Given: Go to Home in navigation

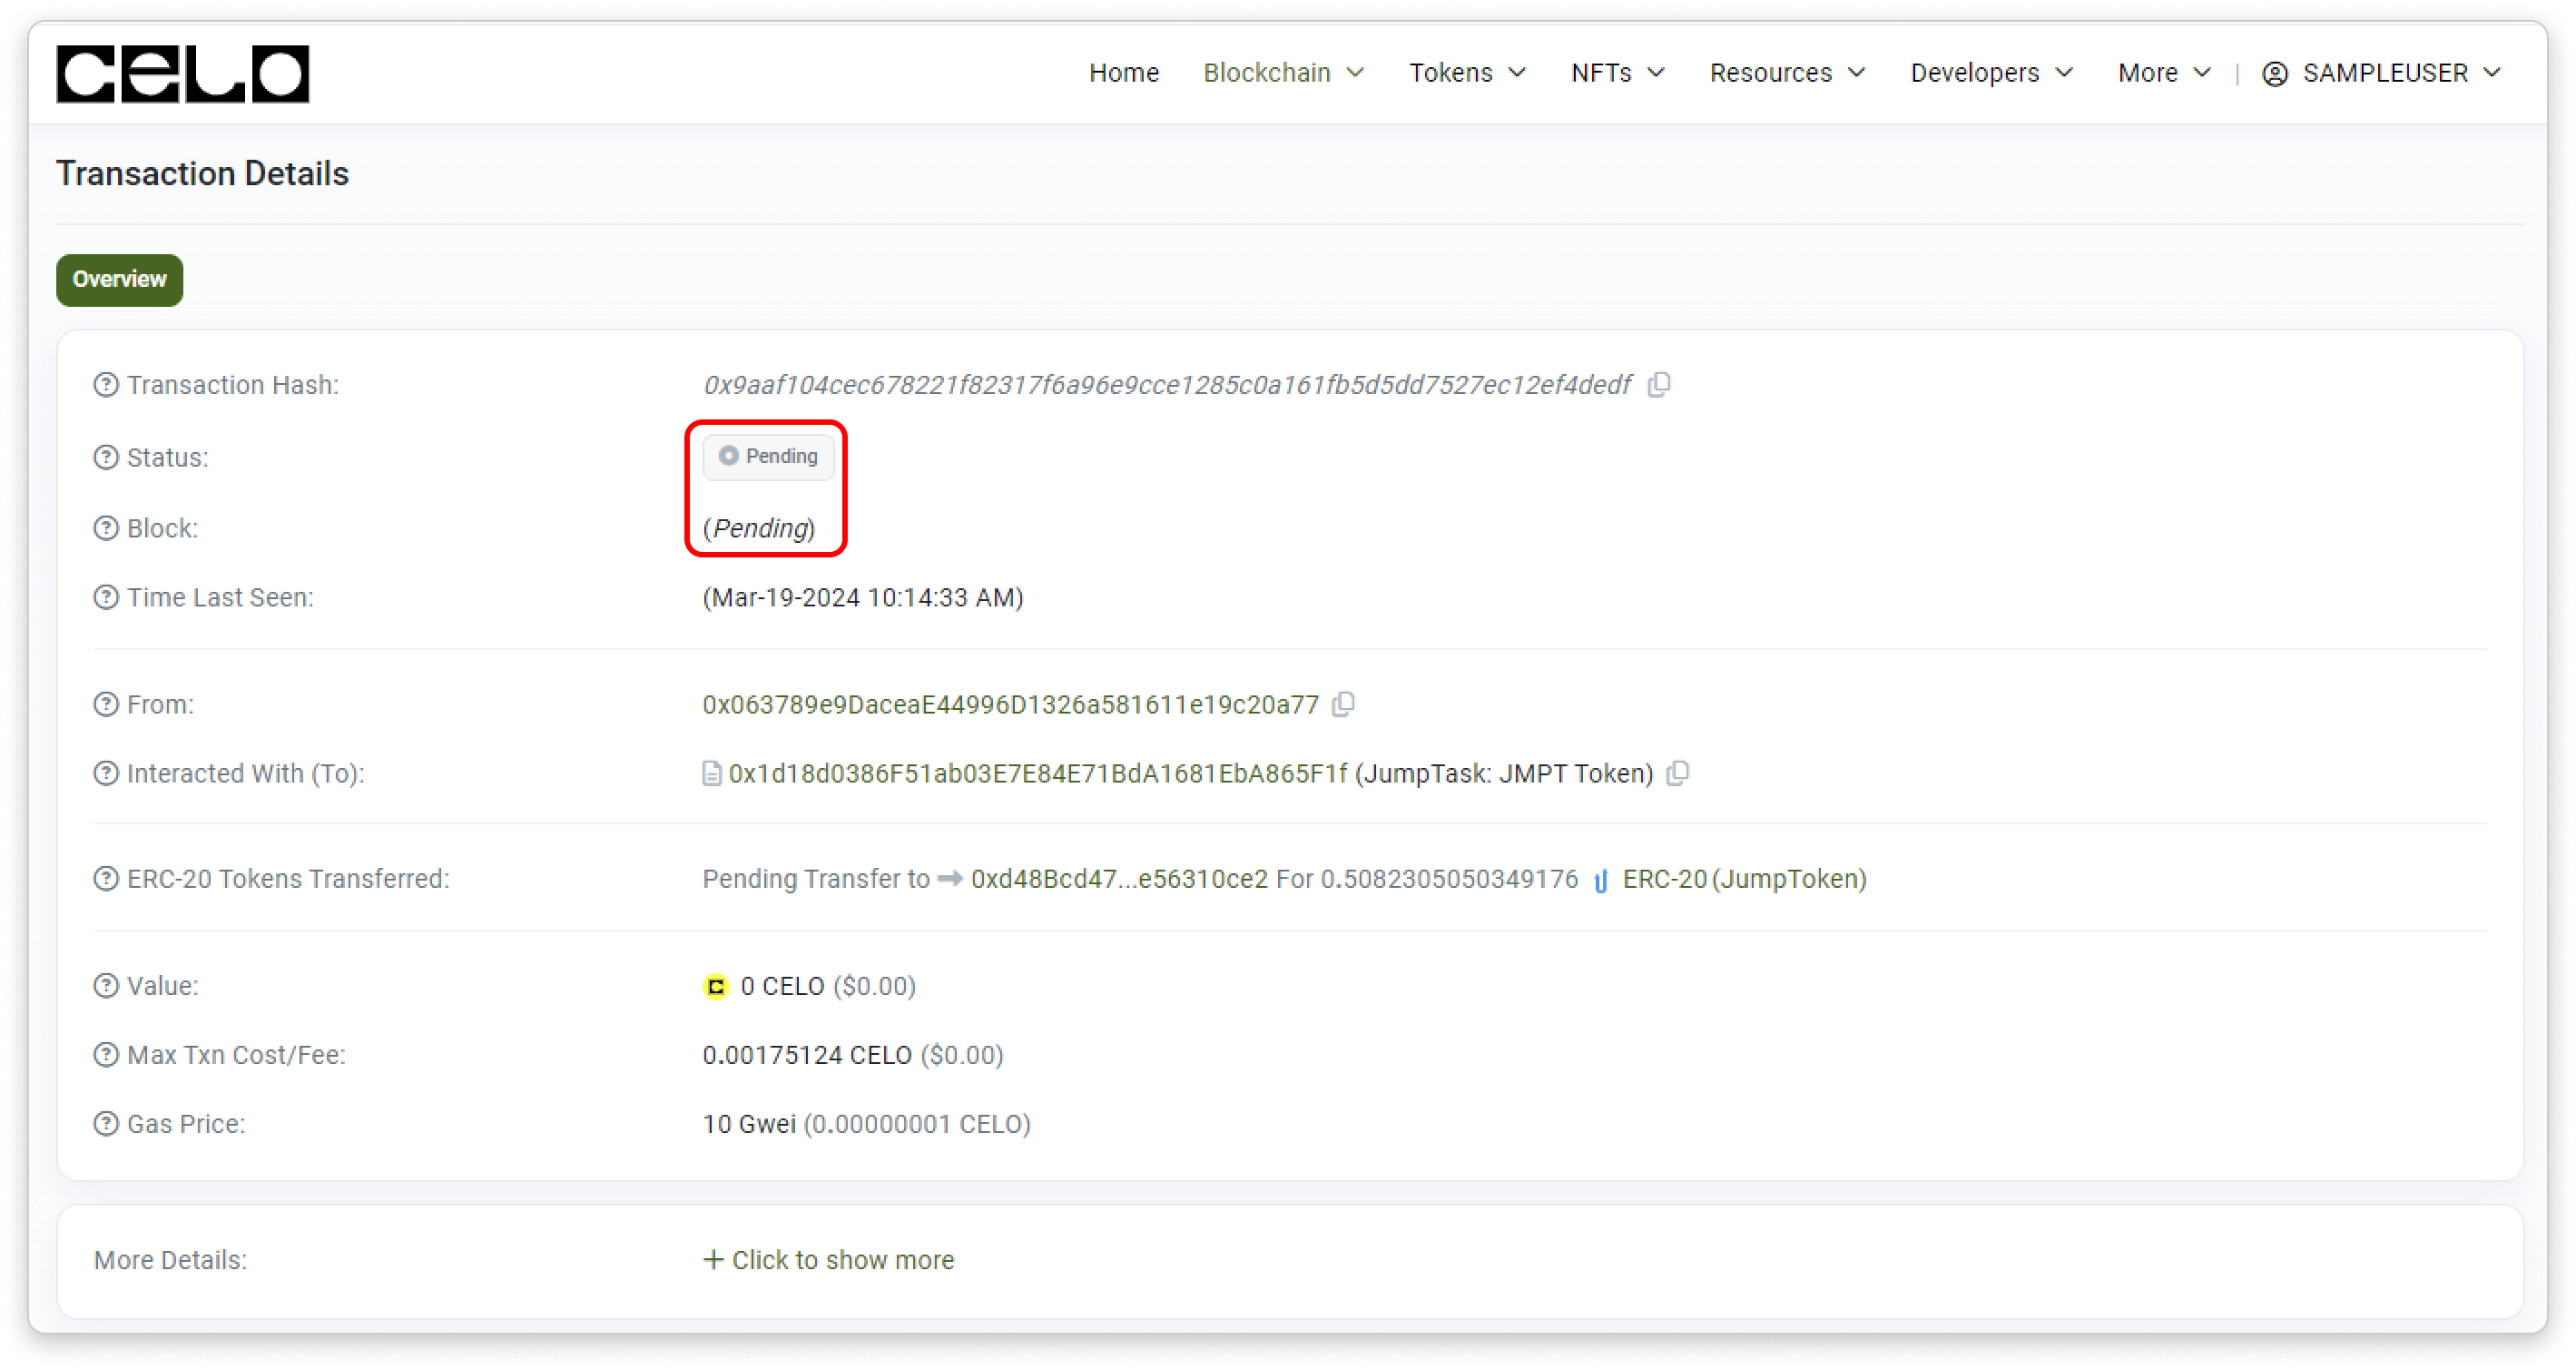Looking at the screenshot, I should [1124, 73].
